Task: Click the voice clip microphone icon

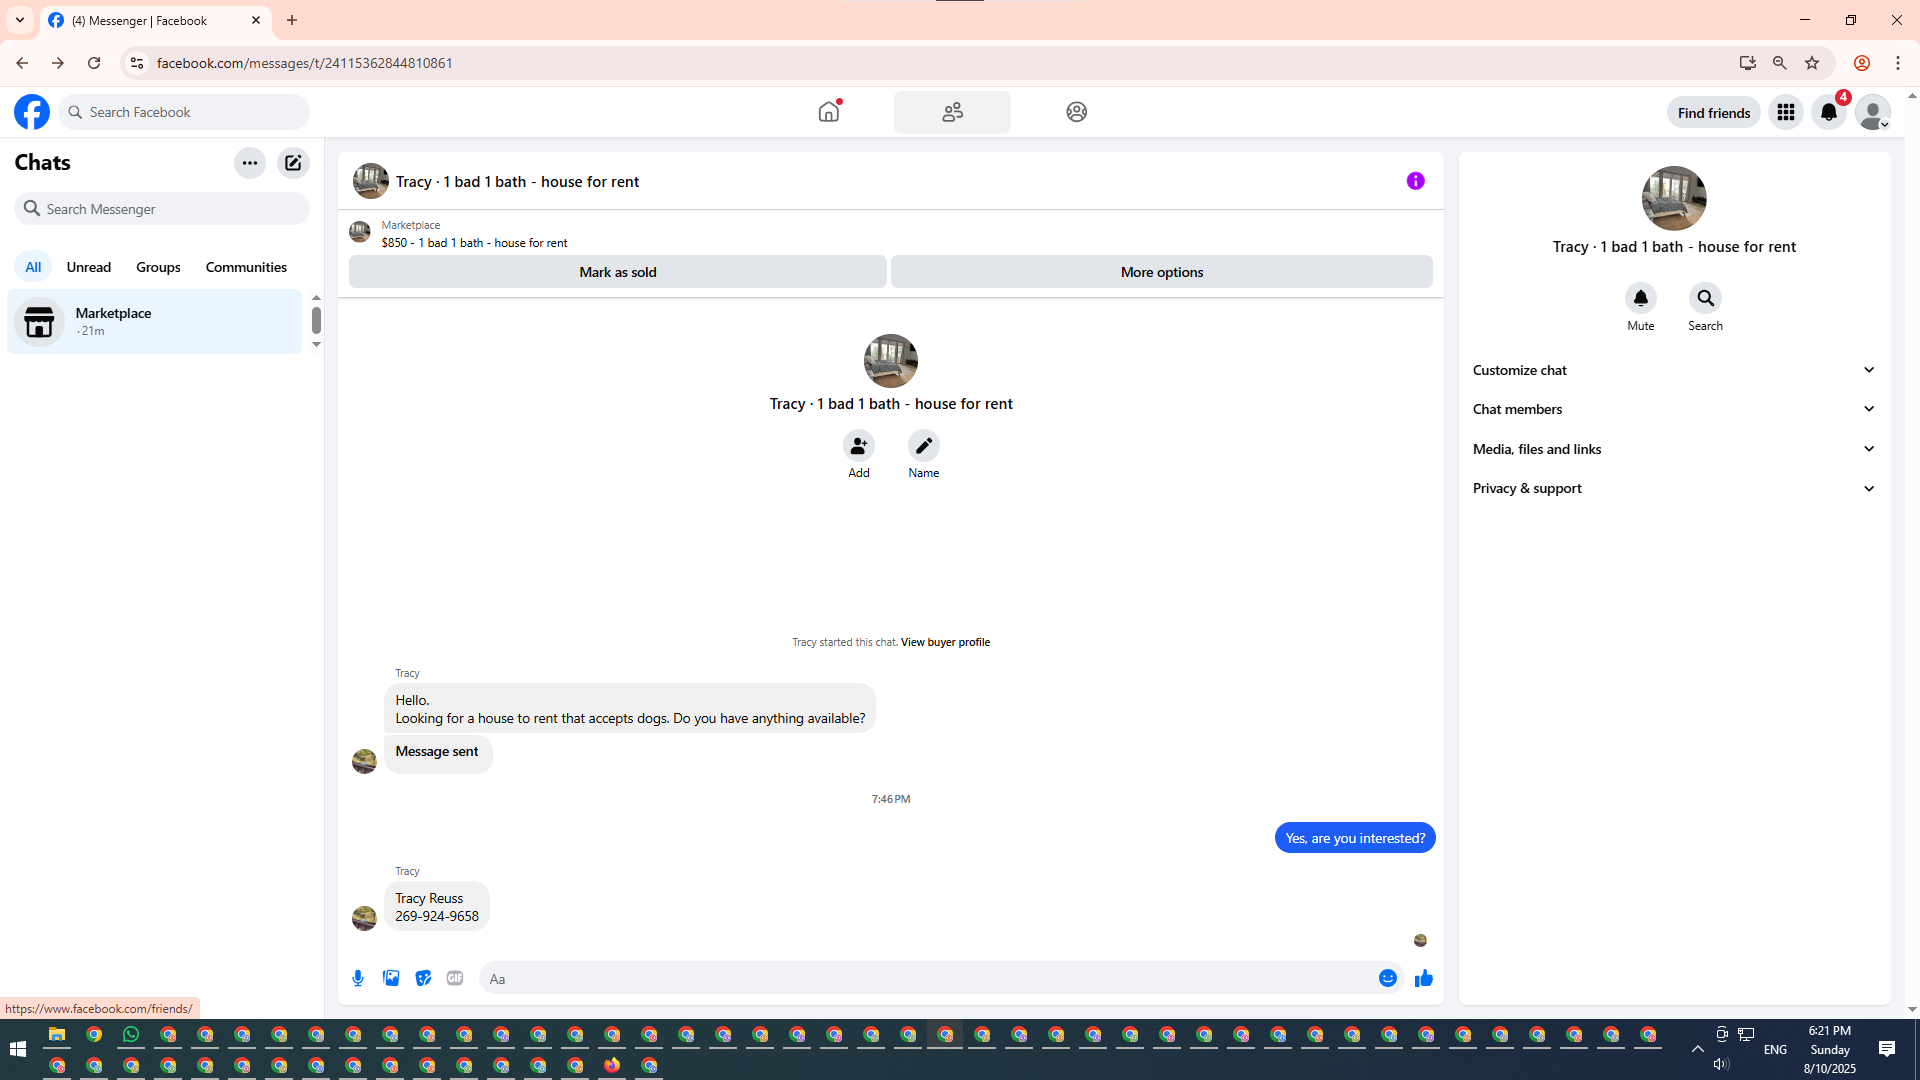Action: click(358, 978)
